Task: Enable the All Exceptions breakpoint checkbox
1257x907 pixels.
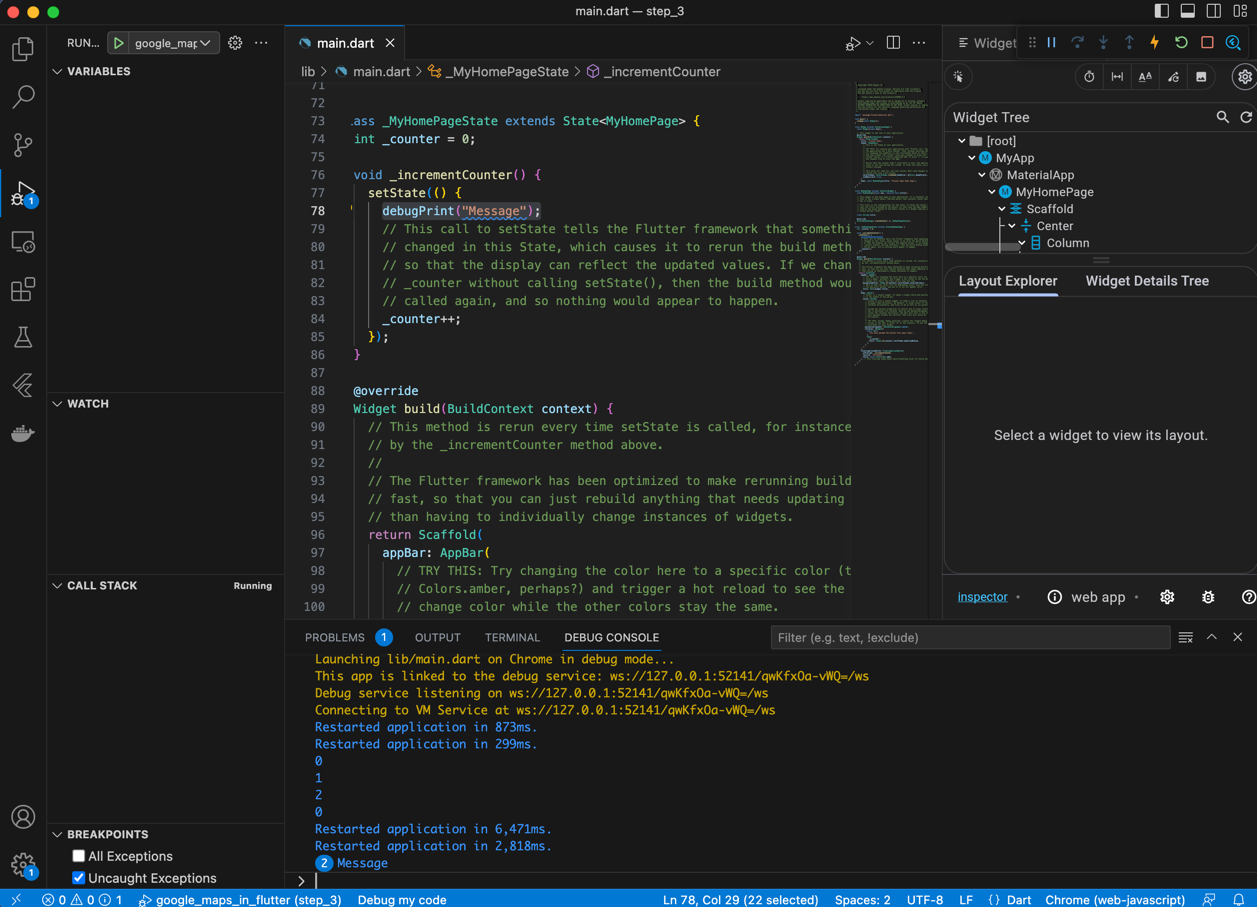Action: click(x=79, y=856)
